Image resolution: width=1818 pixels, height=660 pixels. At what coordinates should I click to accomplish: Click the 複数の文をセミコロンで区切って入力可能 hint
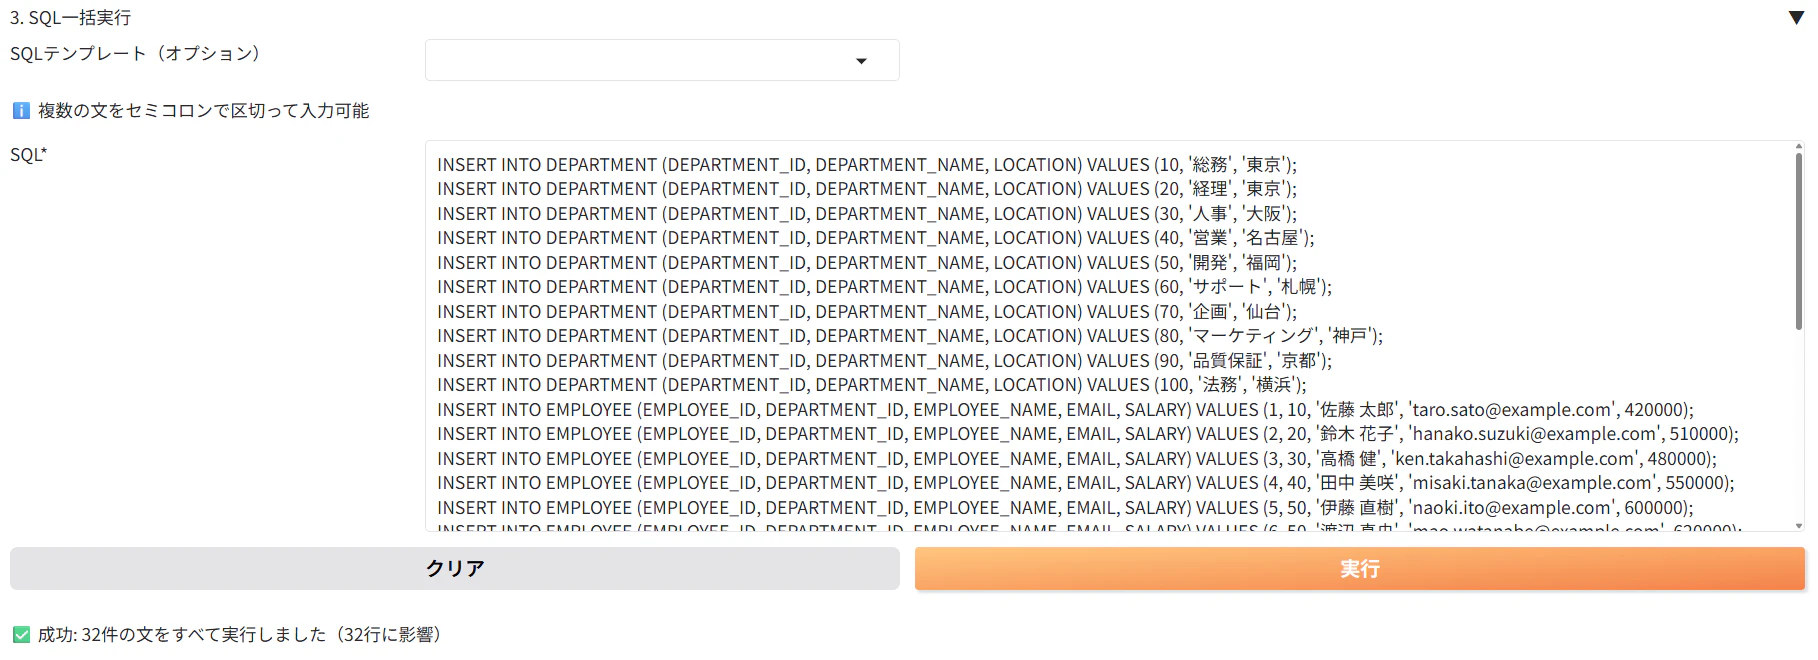tap(204, 110)
